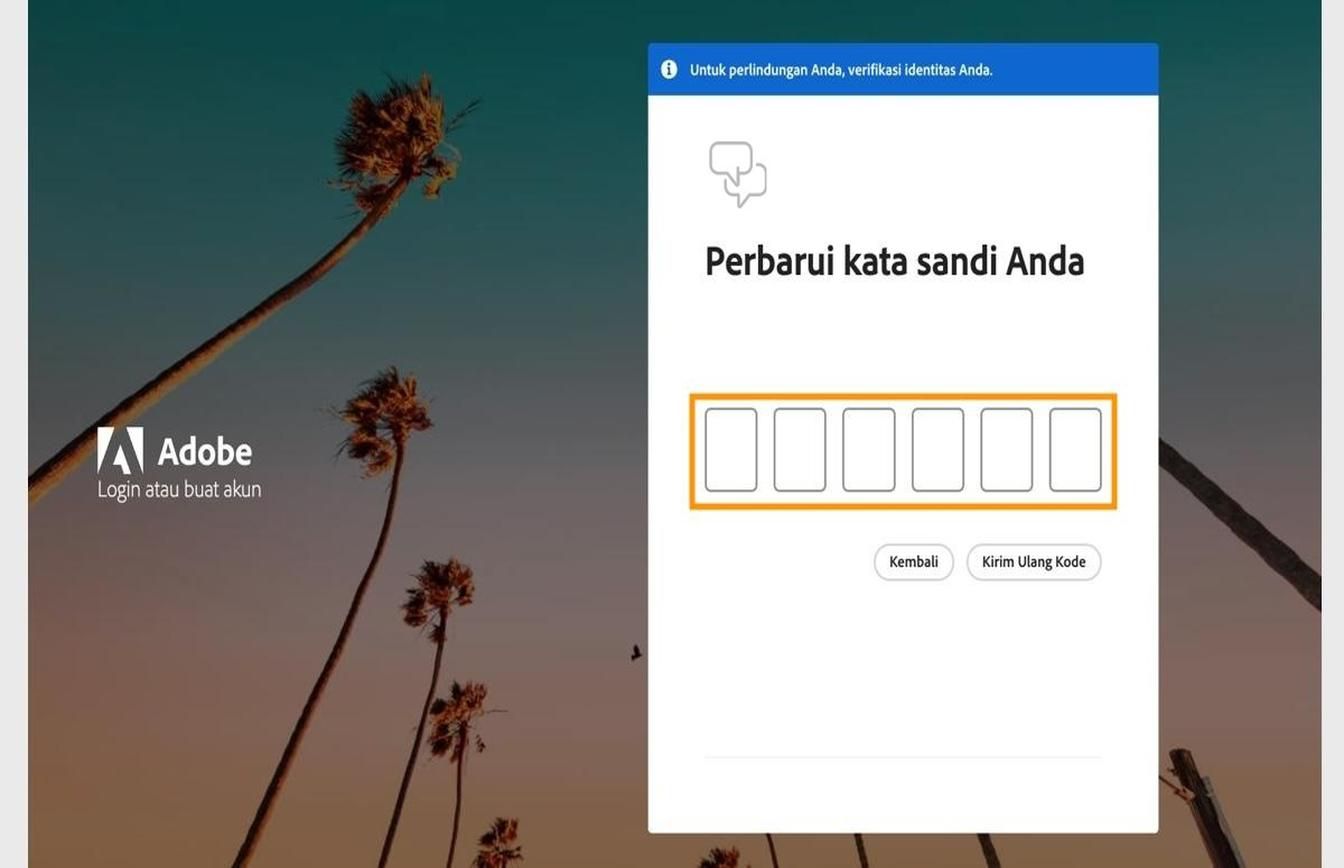The width and height of the screenshot is (1344, 868).
Task: Click the info icon in blue banner
Action: click(669, 70)
